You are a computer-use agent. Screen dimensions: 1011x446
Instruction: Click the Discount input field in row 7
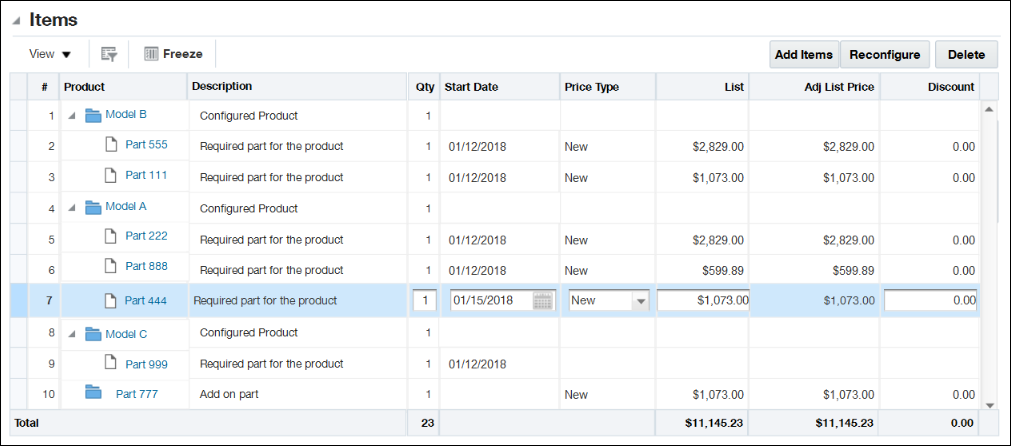[930, 300]
